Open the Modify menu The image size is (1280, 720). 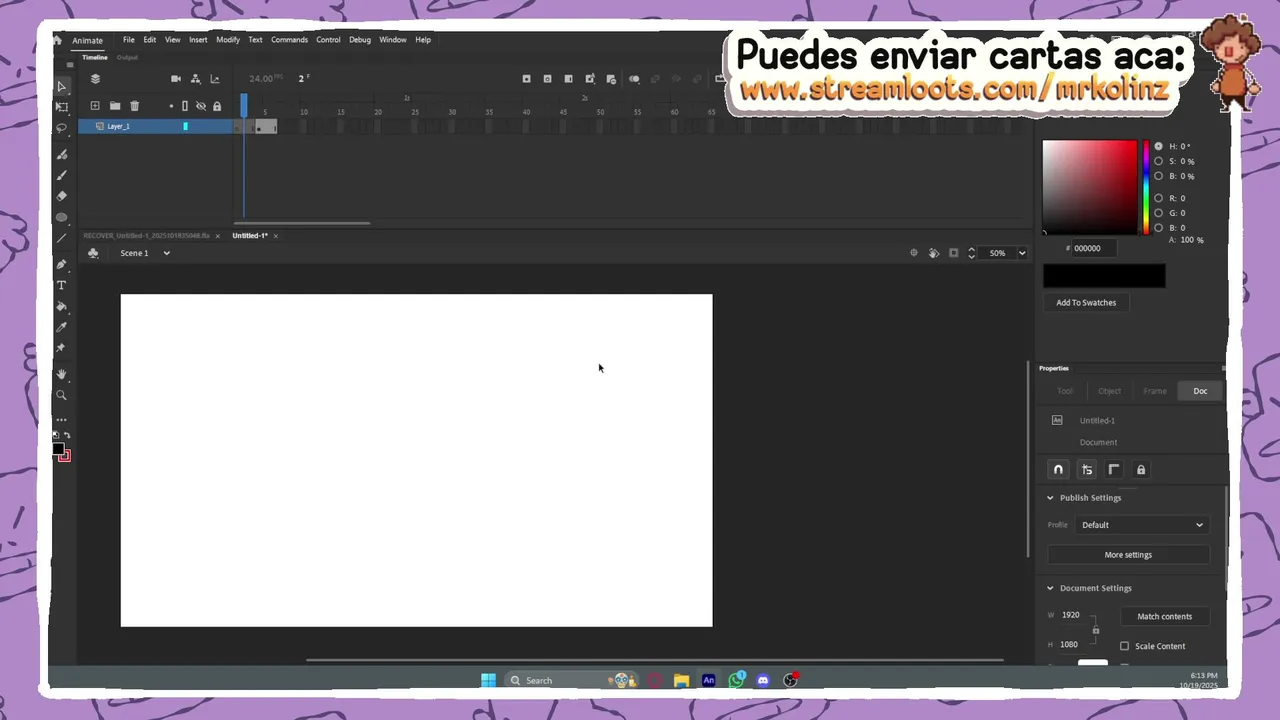[228, 40]
